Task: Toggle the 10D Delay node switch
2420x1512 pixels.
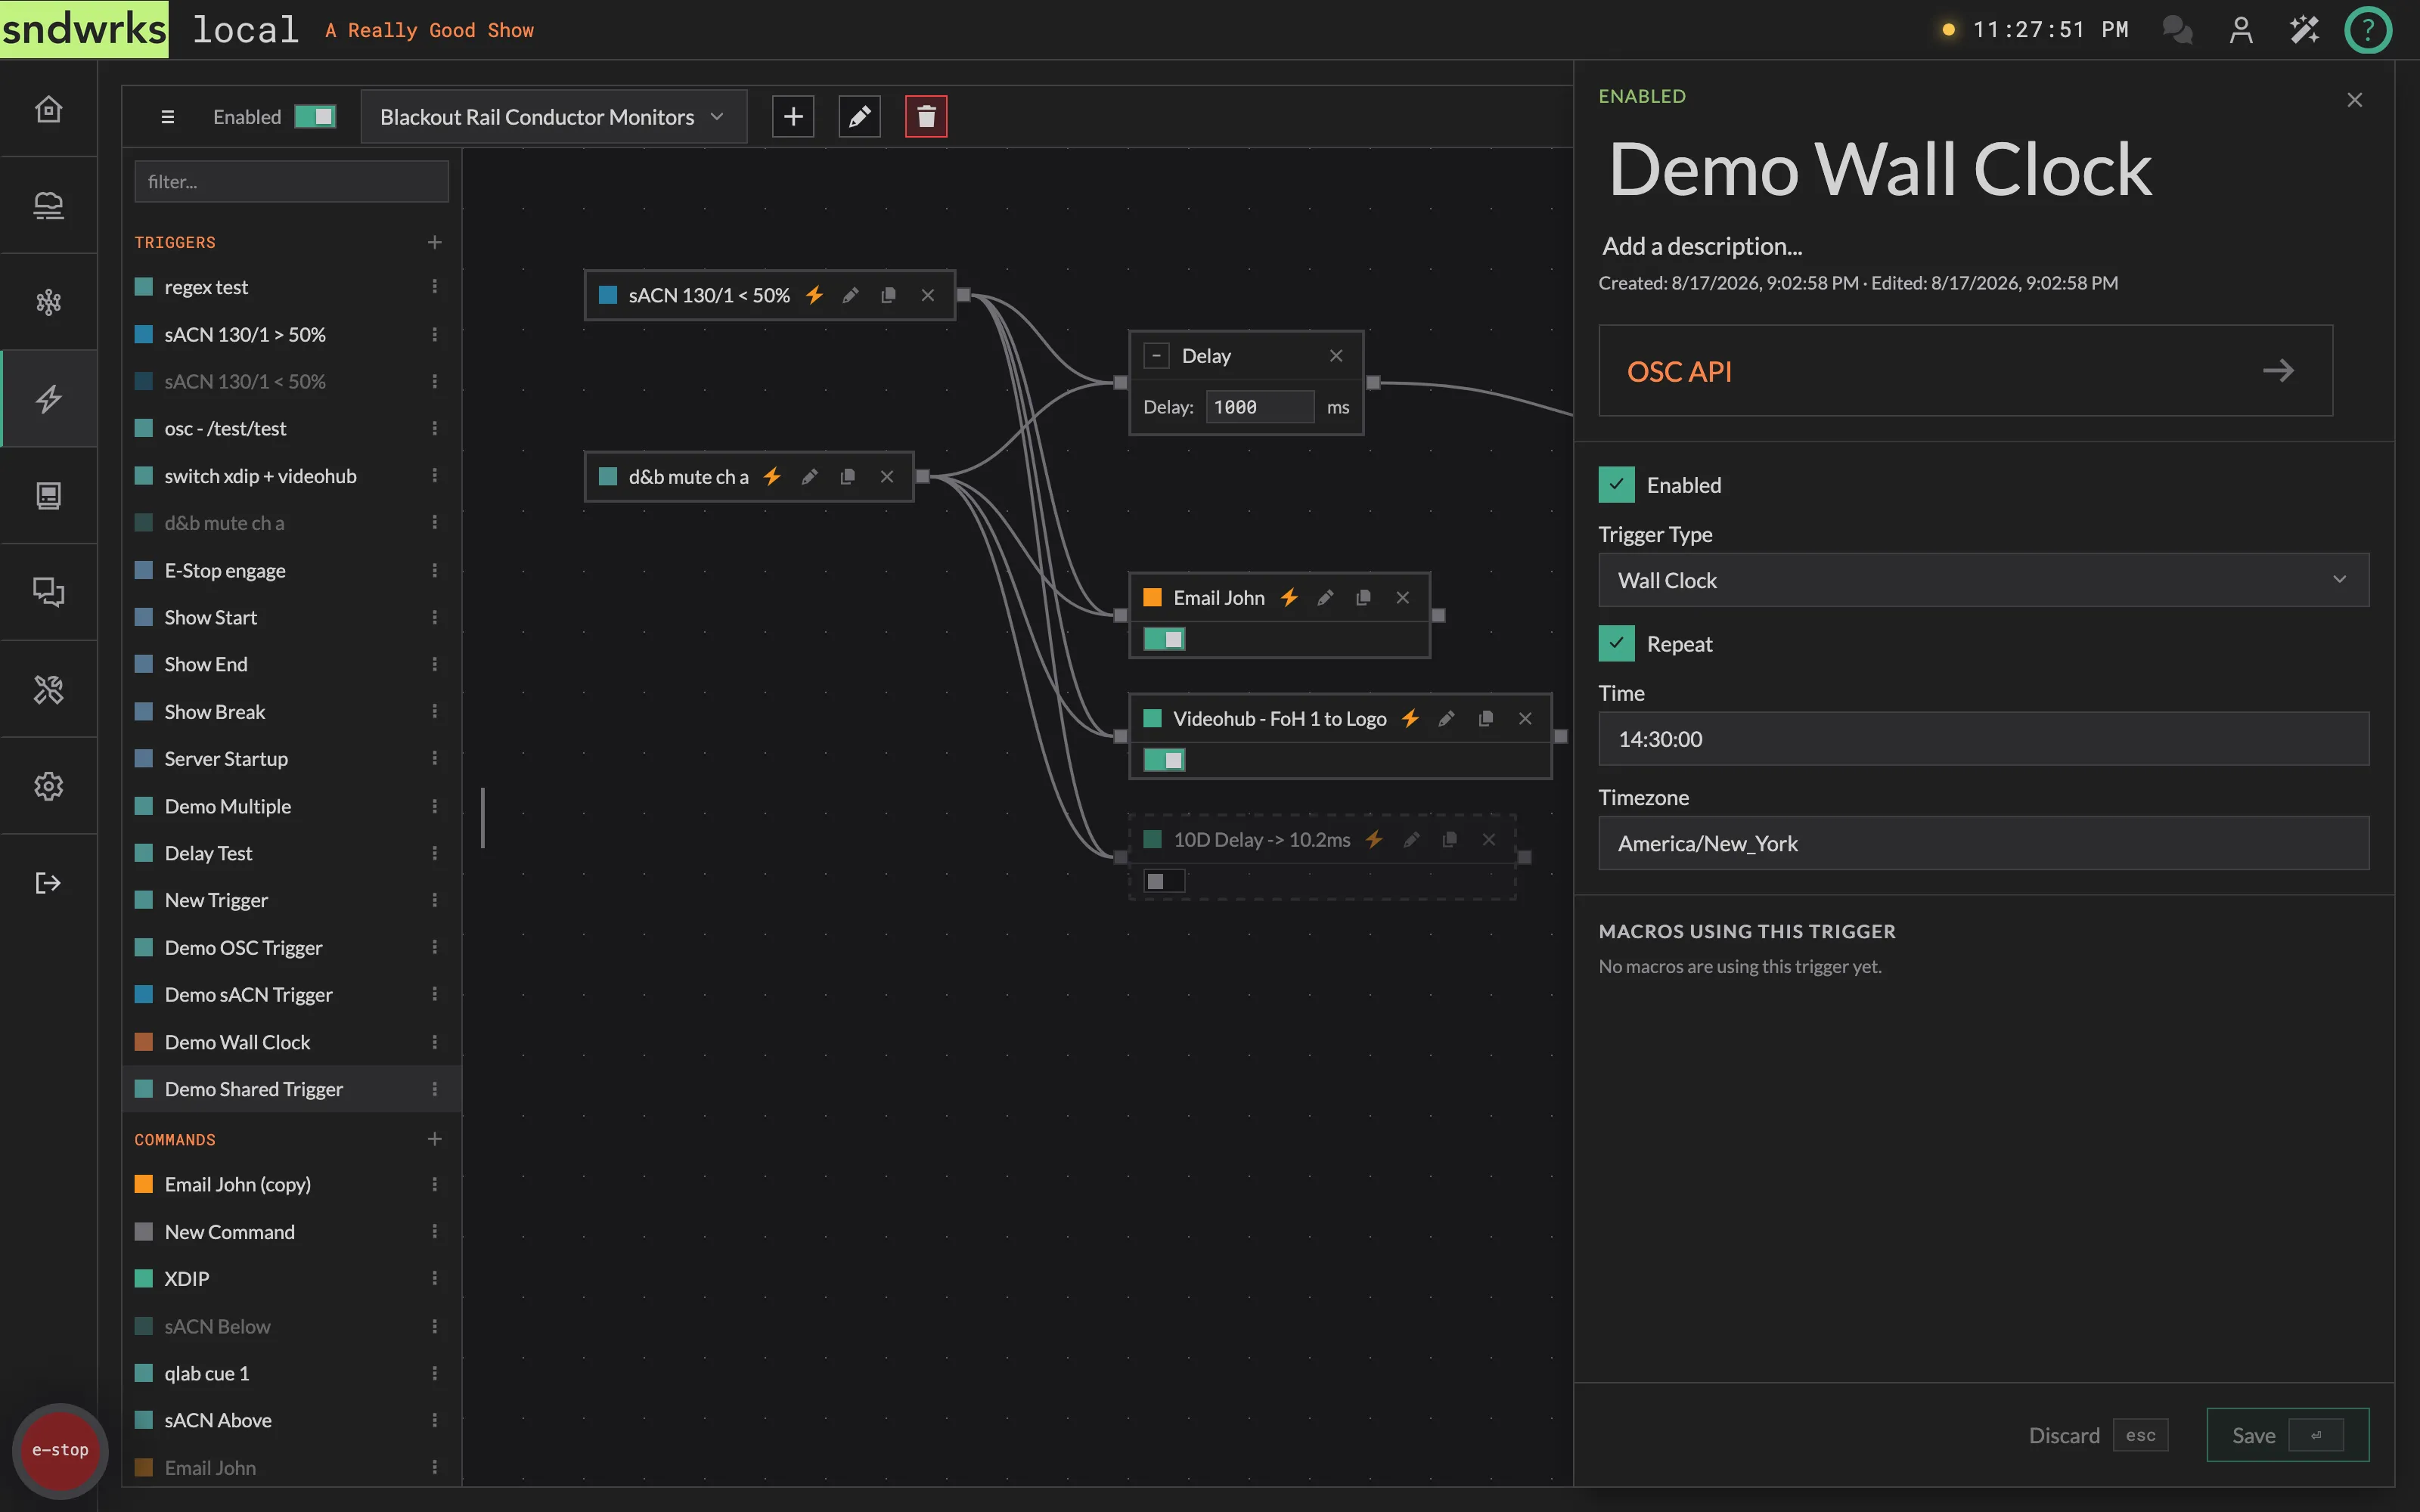Action: (x=1164, y=881)
